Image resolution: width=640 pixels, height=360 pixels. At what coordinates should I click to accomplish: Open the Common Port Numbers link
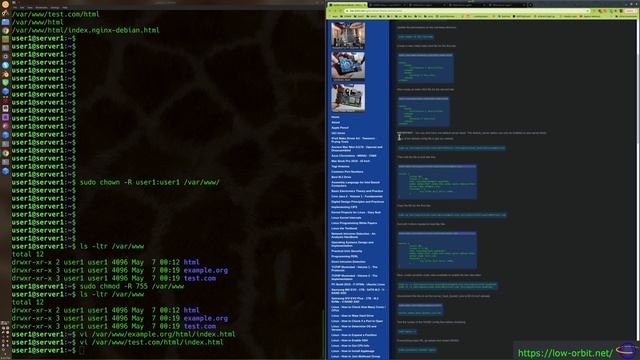click(347, 172)
